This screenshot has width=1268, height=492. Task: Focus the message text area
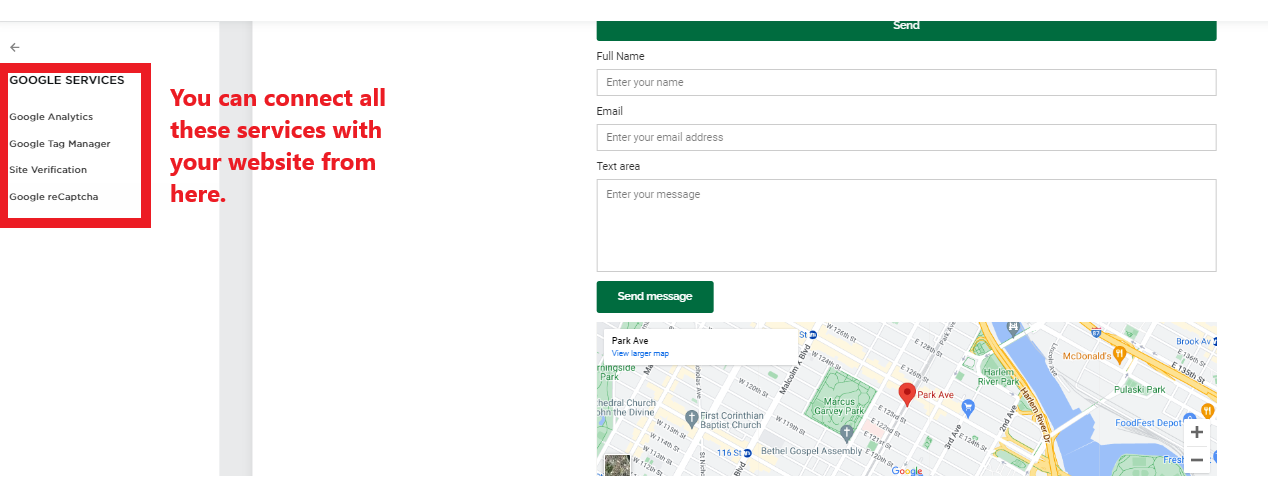point(906,225)
